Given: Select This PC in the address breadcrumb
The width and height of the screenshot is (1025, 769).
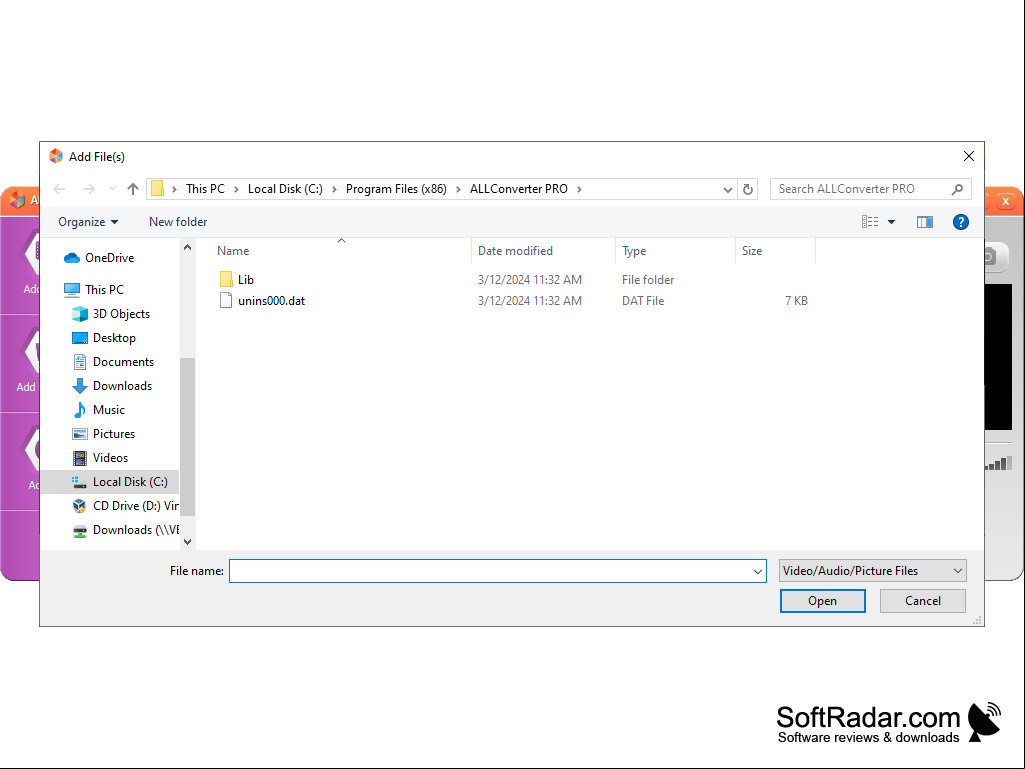Looking at the screenshot, I should coord(205,189).
